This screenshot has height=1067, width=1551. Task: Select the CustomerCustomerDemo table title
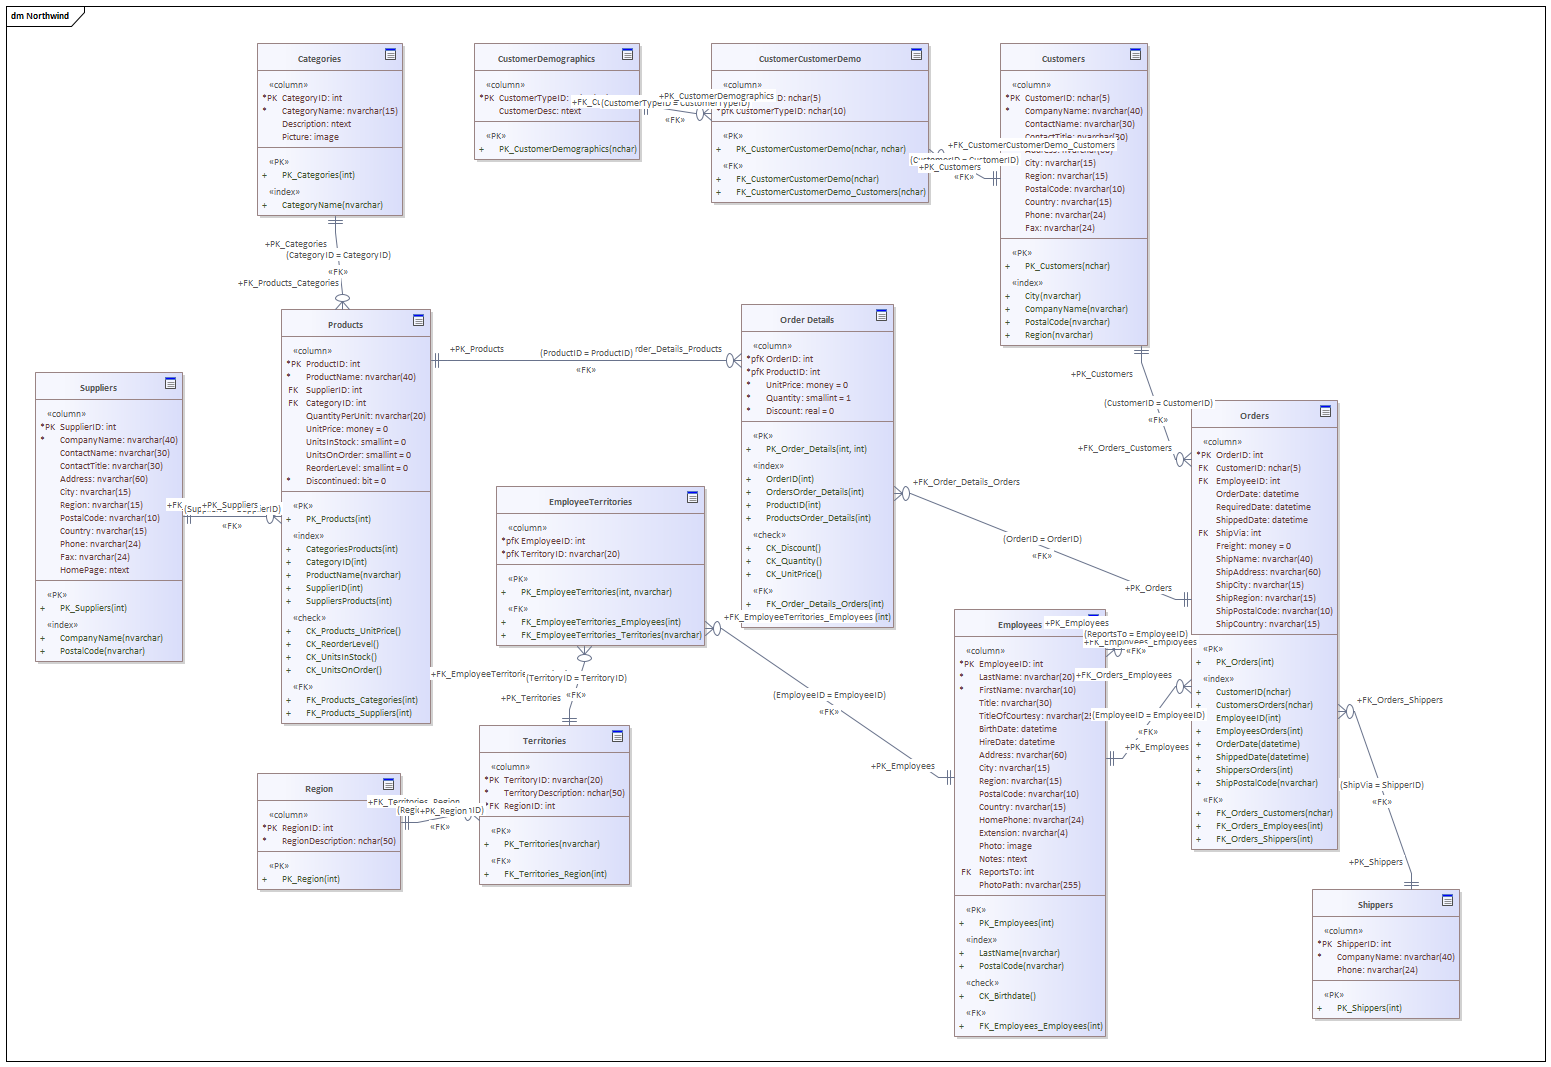point(809,59)
